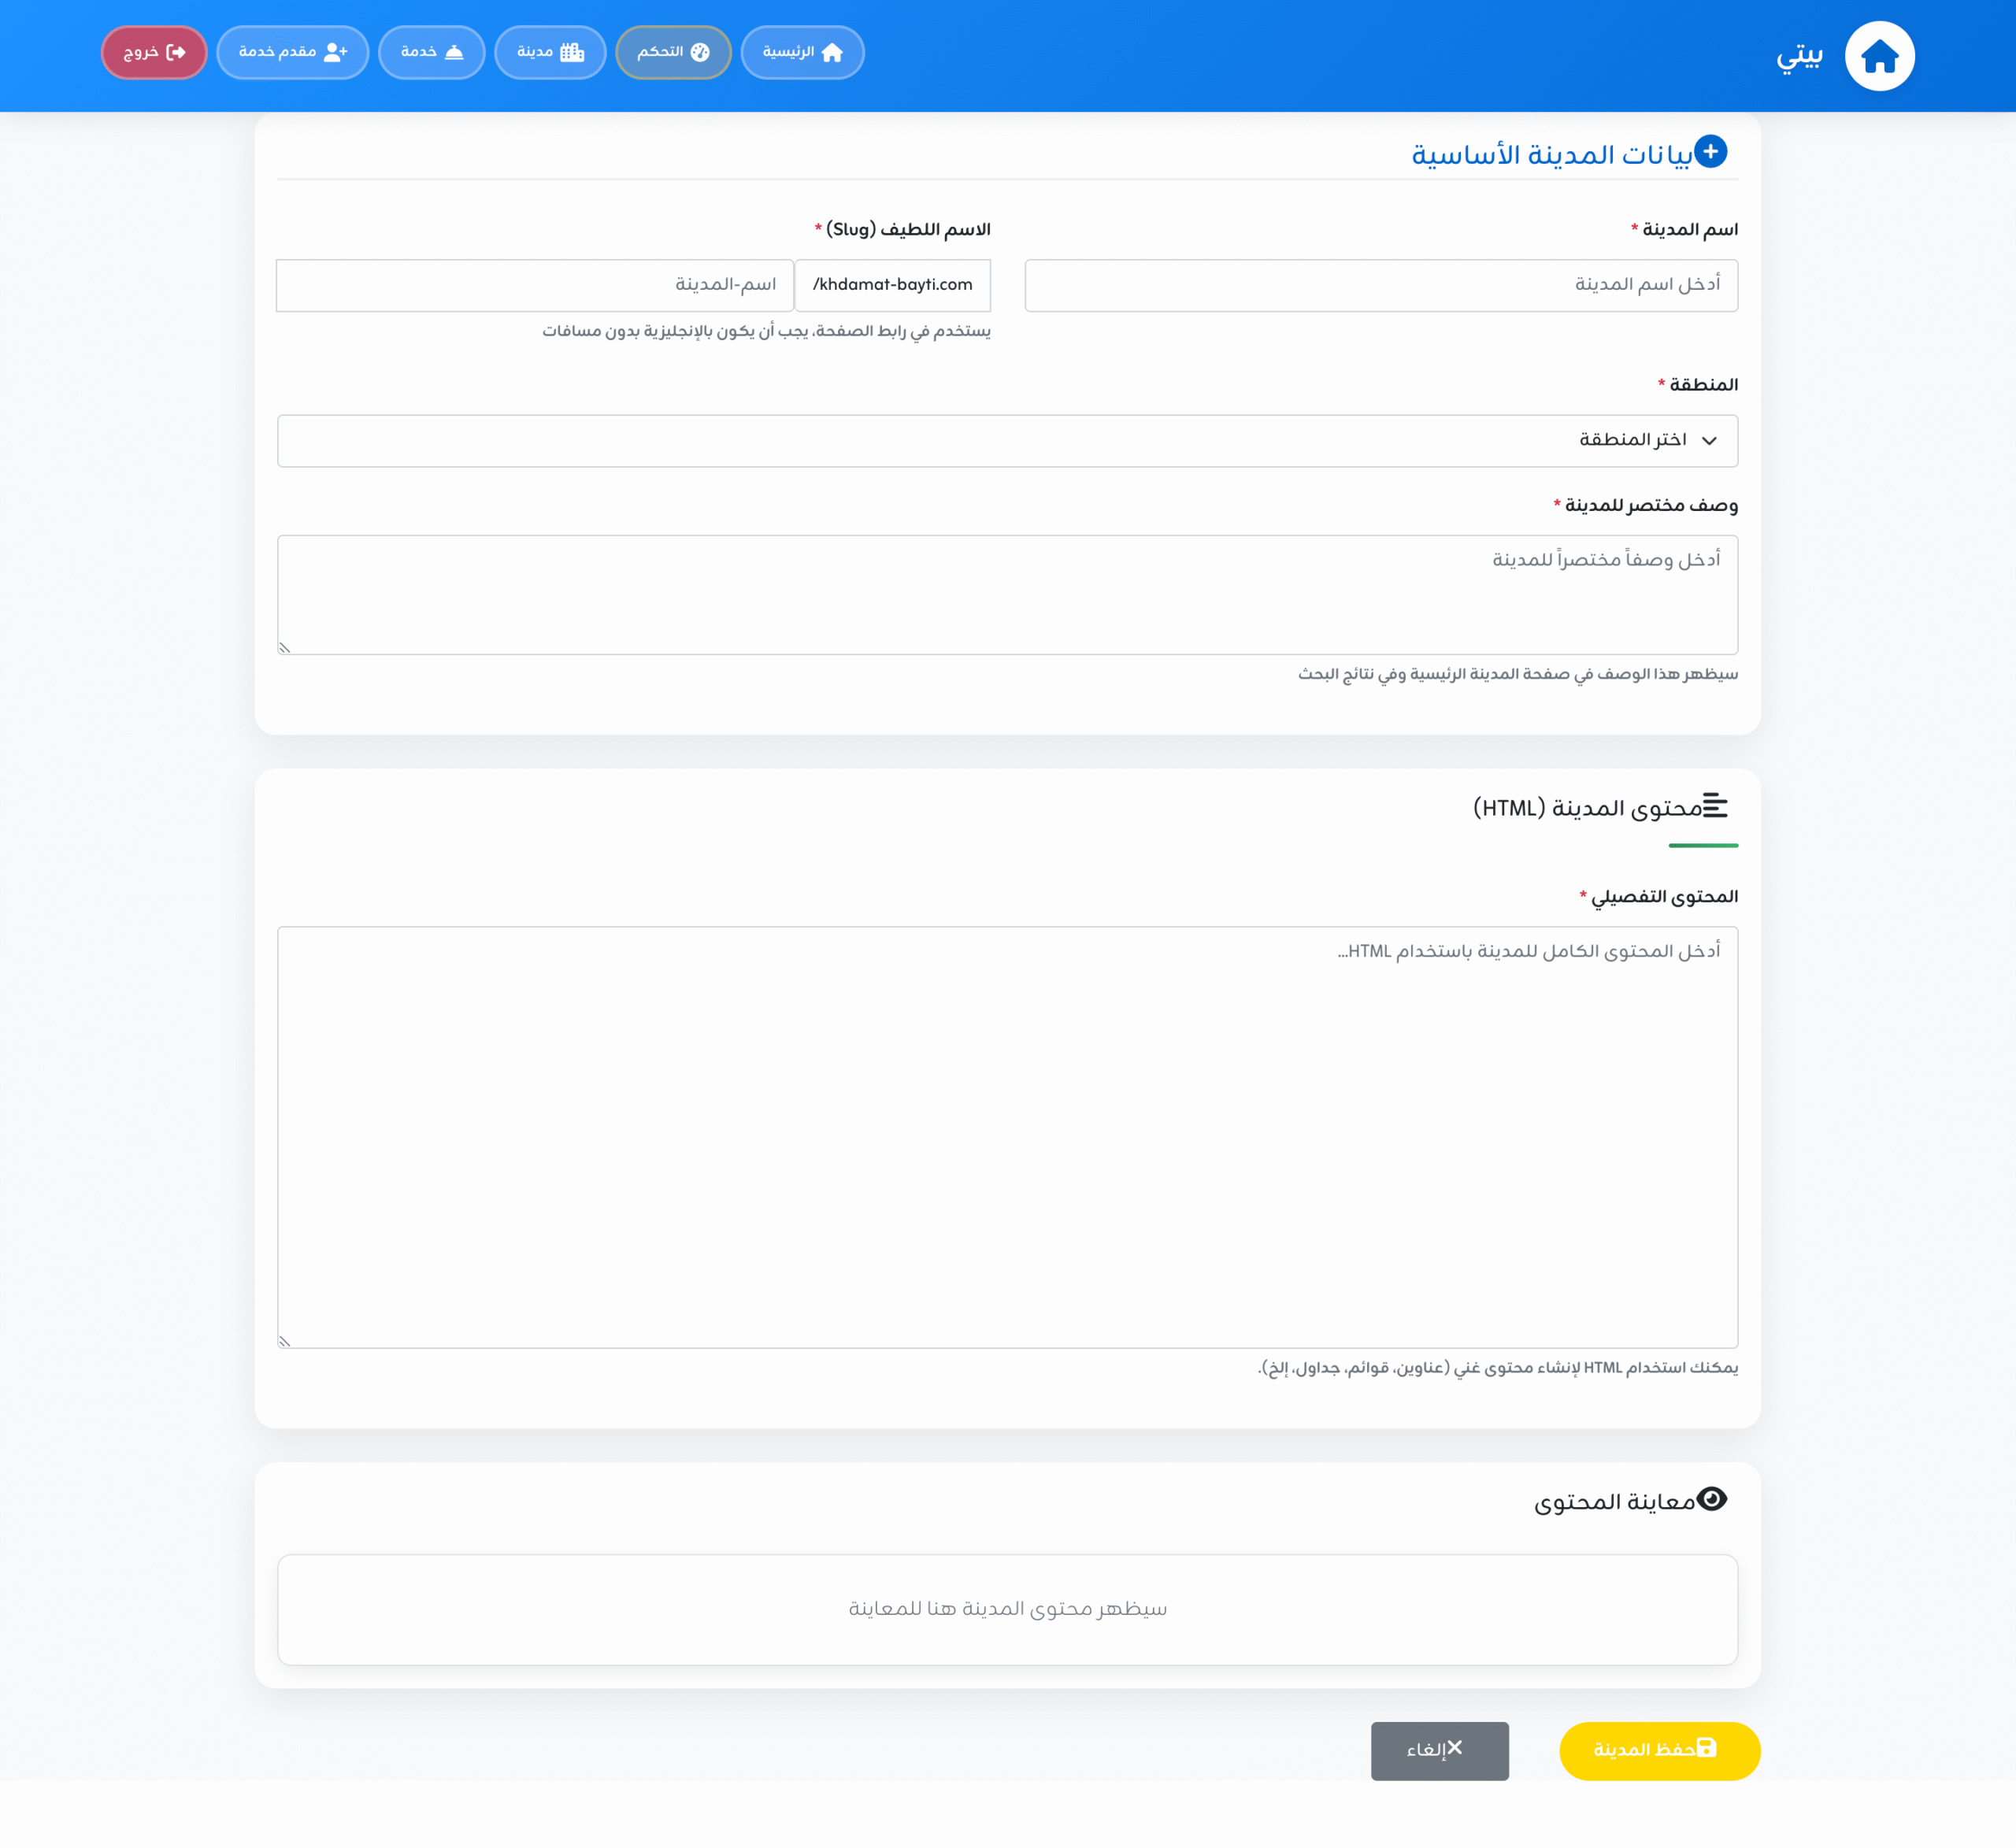2016x1848 pixels.
Task: Click the chevron arrow of region select
Action: tap(1709, 440)
